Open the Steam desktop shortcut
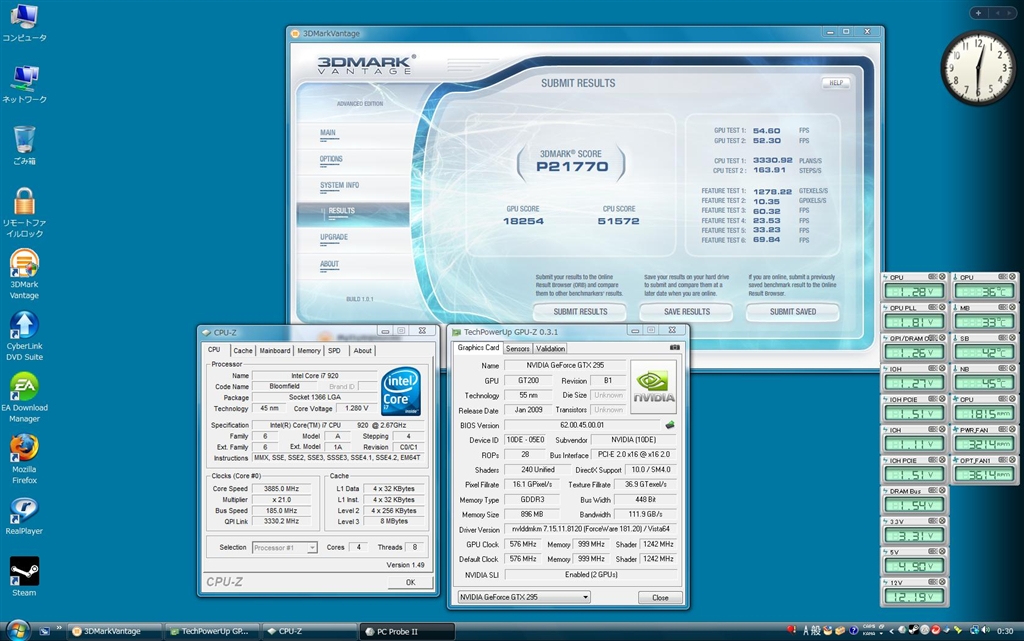 tap(24, 572)
